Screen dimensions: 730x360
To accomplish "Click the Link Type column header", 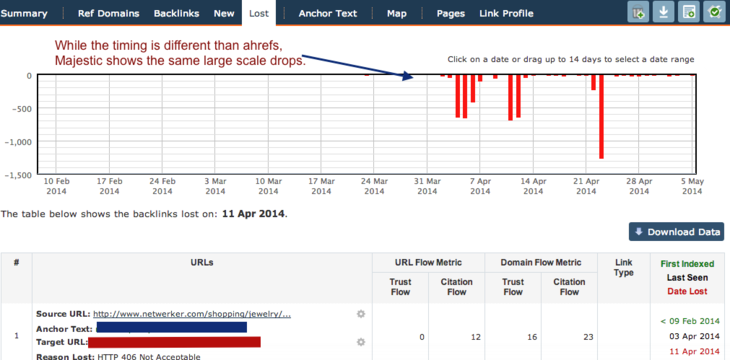I will click(x=623, y=267).
